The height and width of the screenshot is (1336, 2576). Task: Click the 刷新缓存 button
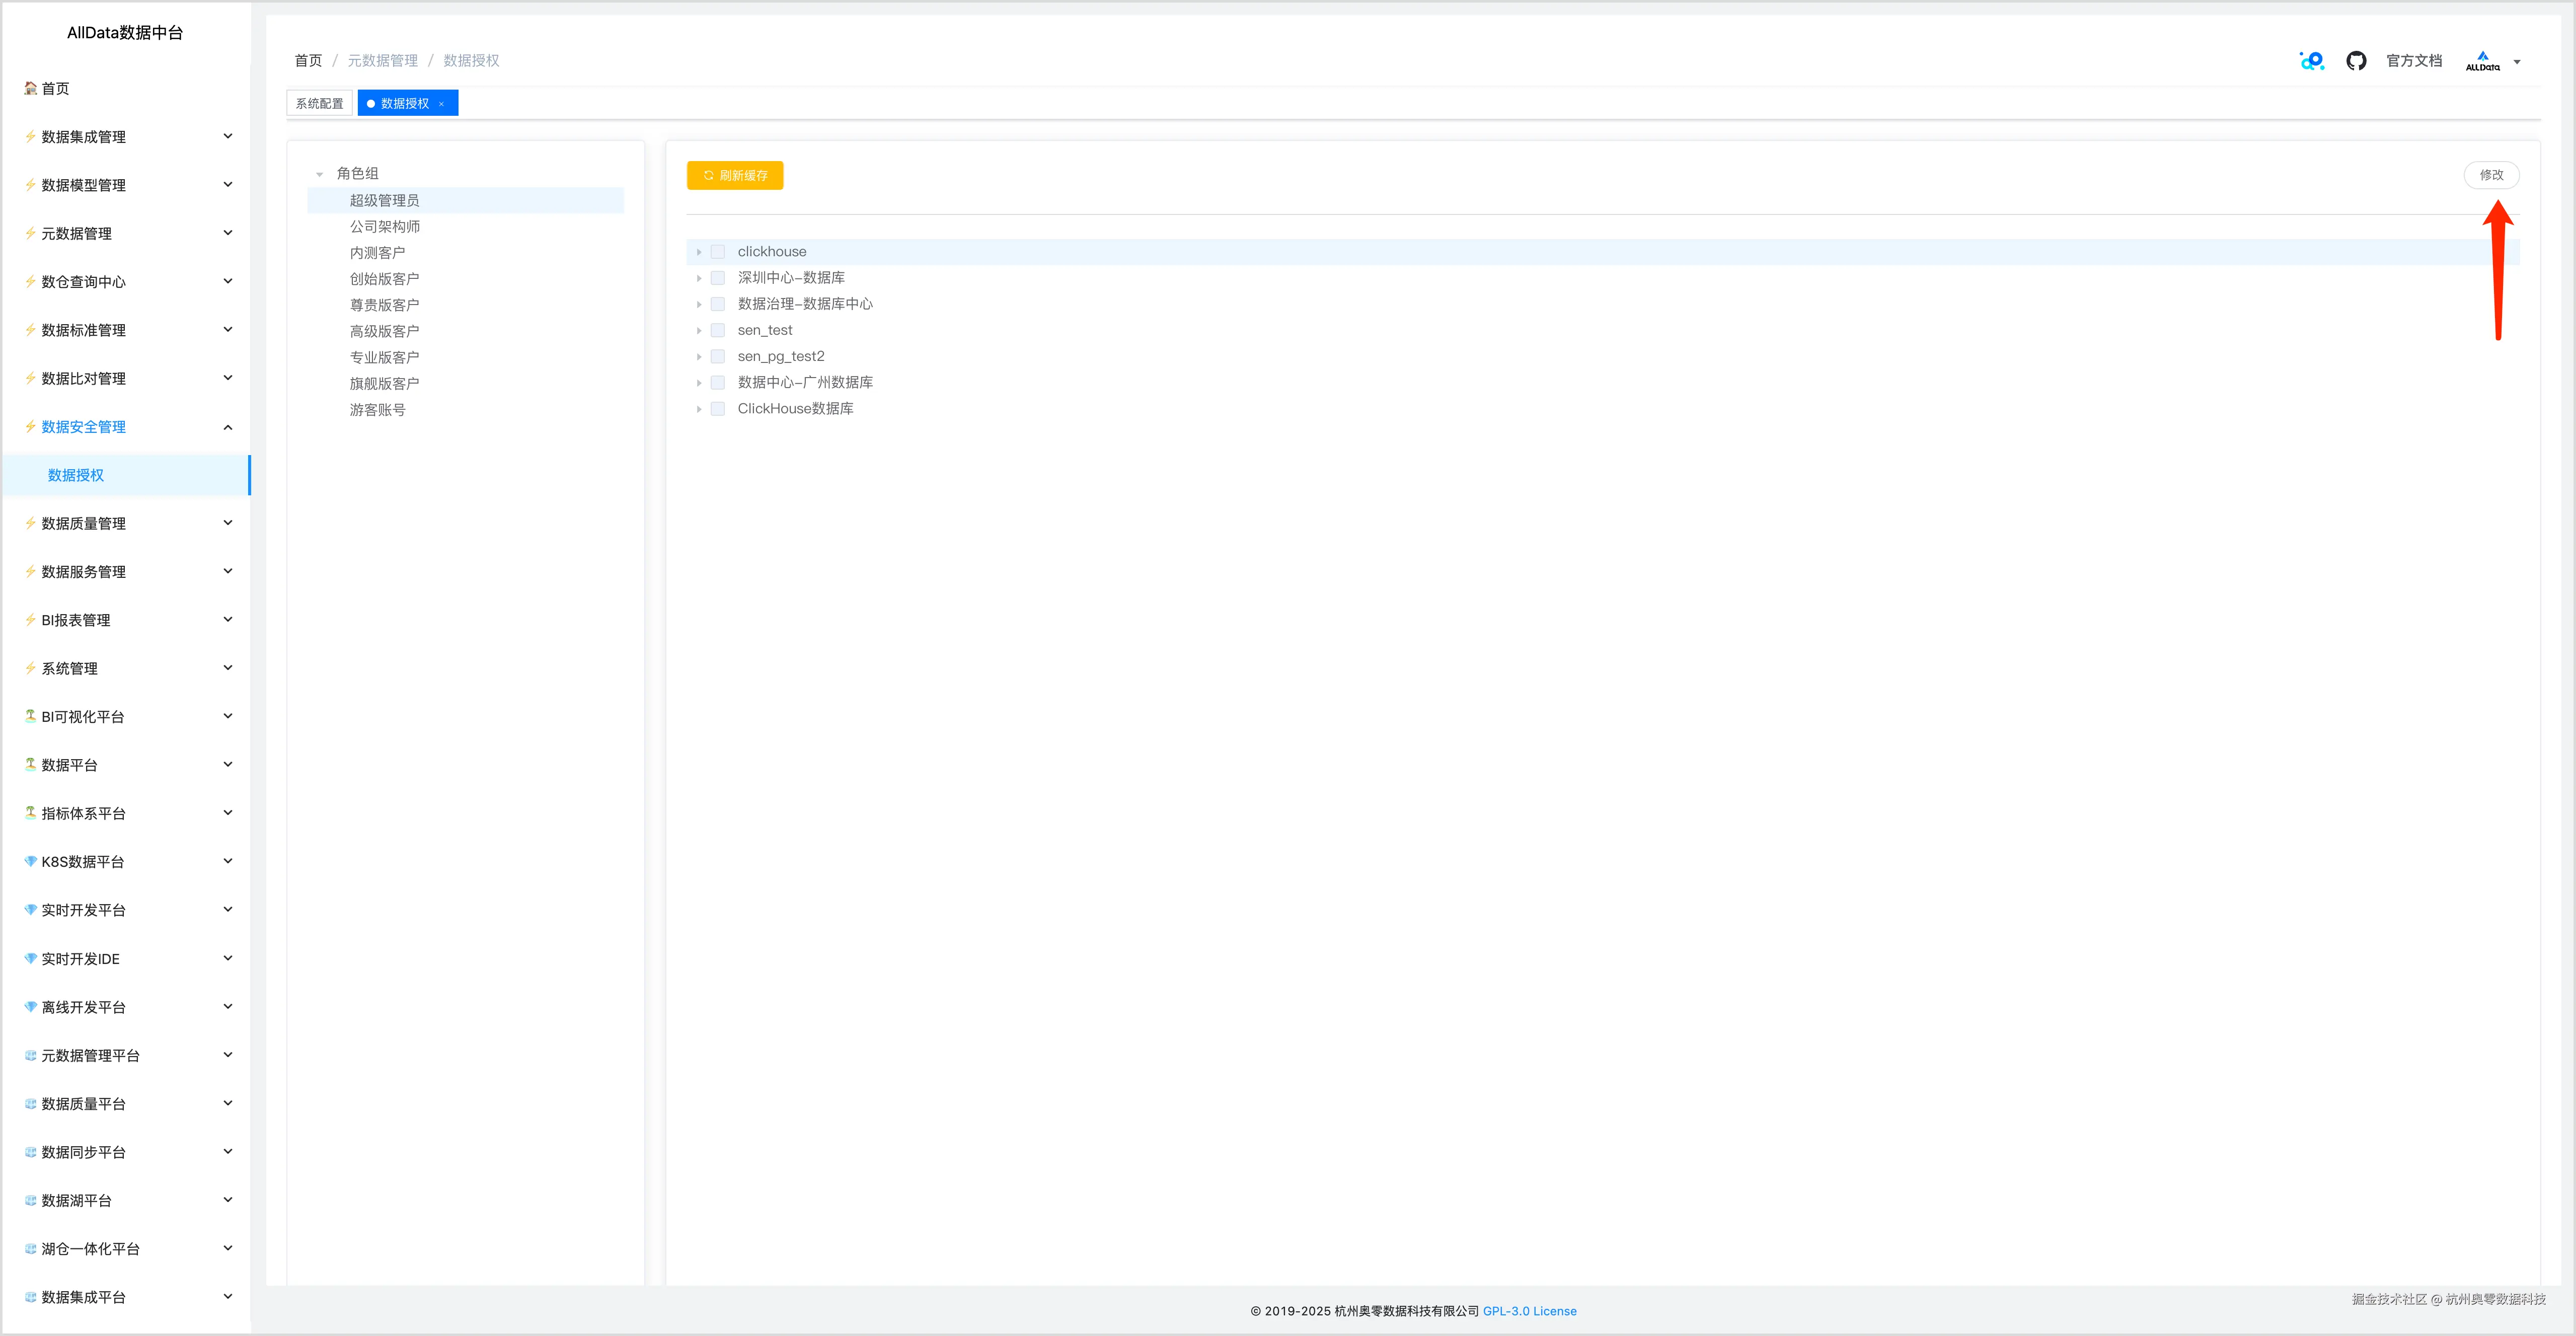(x=735, y=175)
